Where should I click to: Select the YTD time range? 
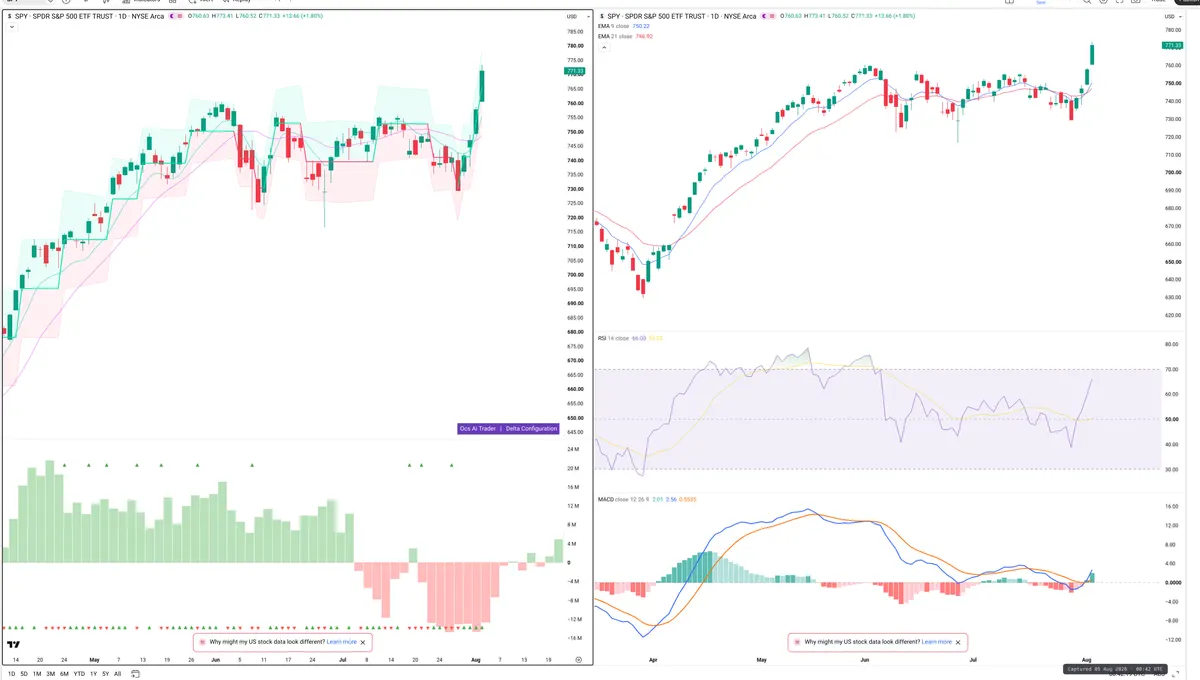pyautogui.click(x=79, y=674)
